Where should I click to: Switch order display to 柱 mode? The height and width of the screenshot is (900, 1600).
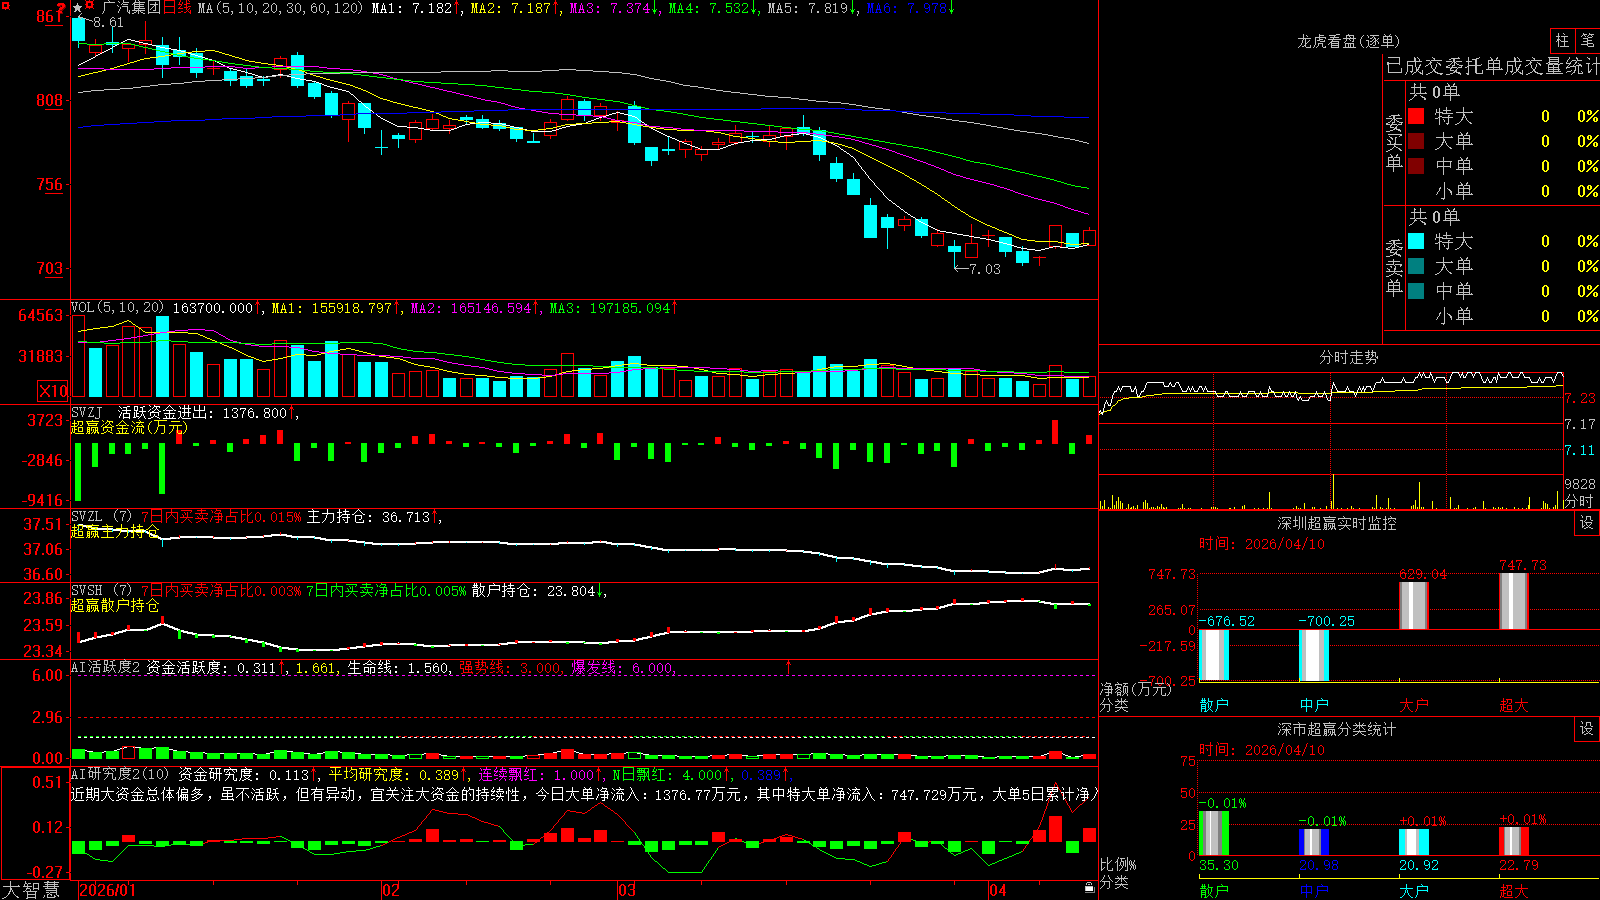click(1562, 41)
